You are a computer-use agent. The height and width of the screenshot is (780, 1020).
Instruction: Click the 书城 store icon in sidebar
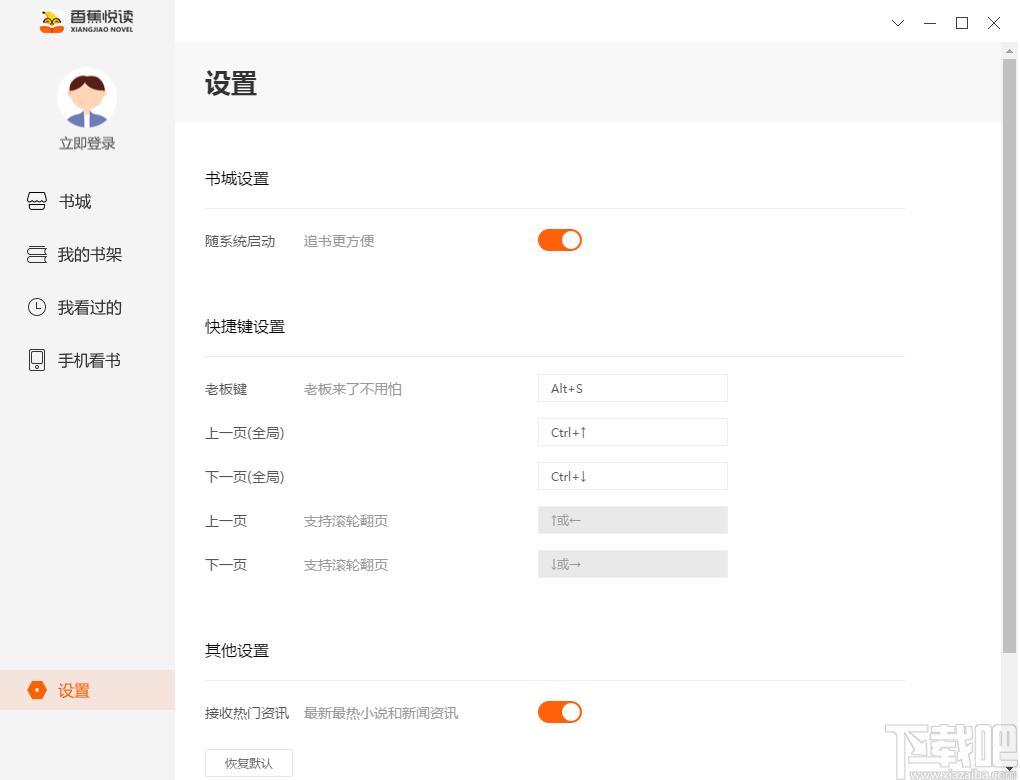37,201
